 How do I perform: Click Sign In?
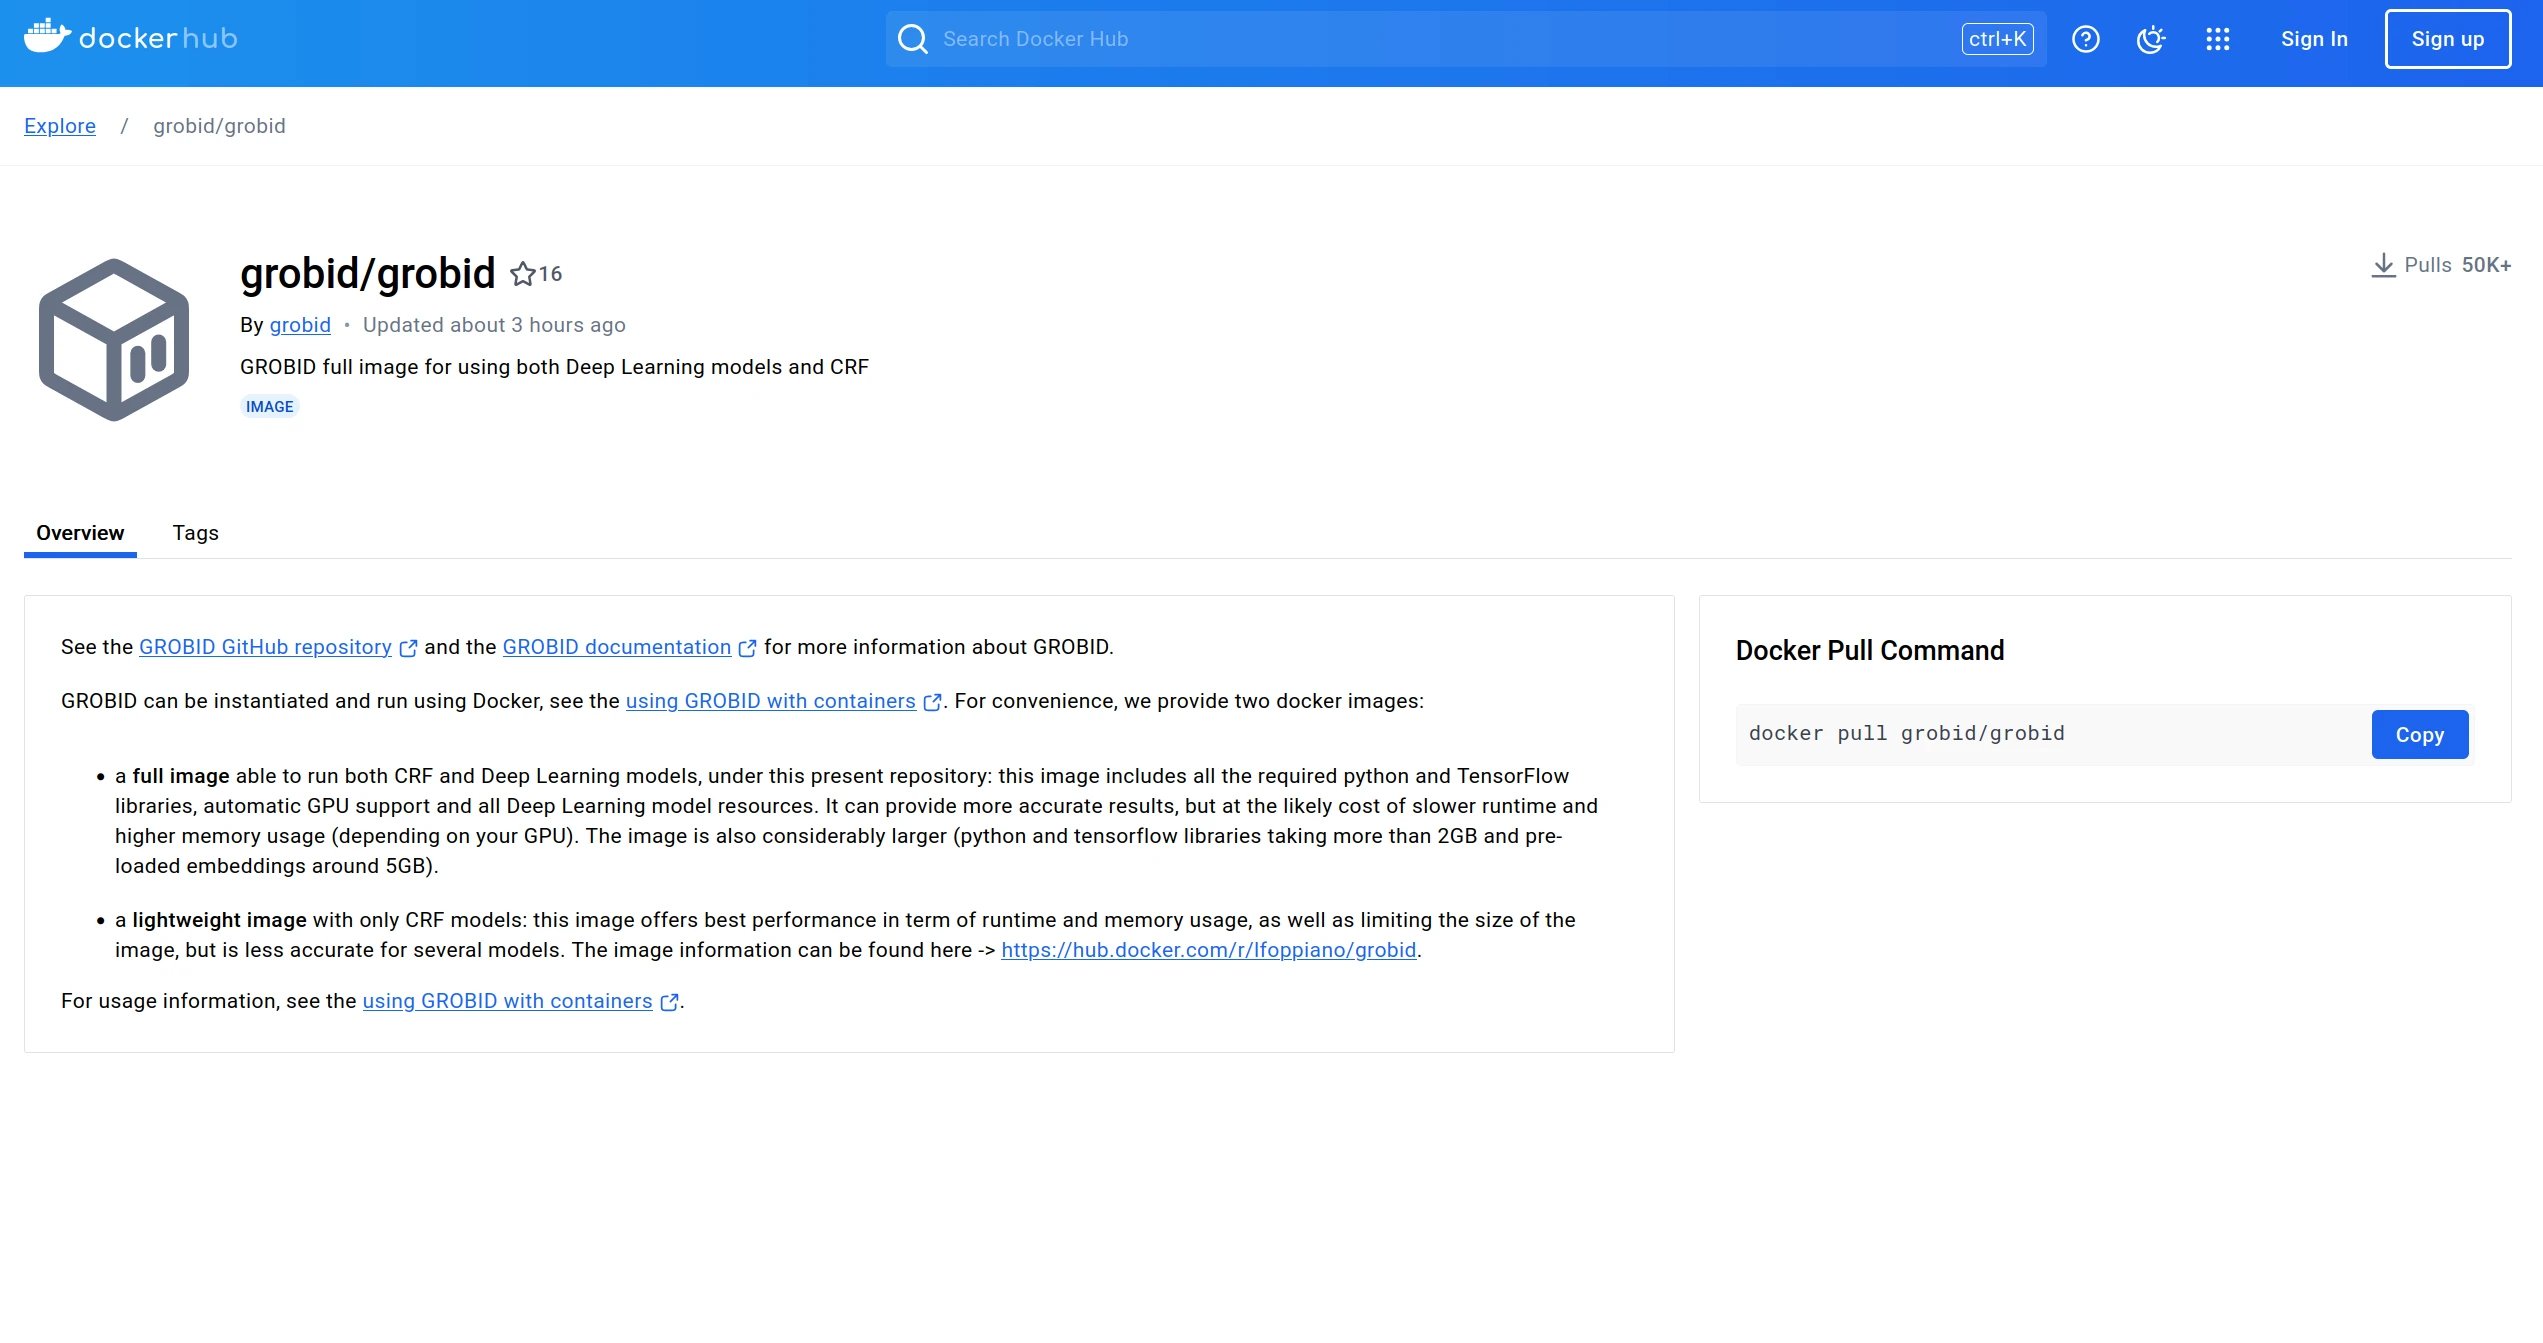(2314, 39)
